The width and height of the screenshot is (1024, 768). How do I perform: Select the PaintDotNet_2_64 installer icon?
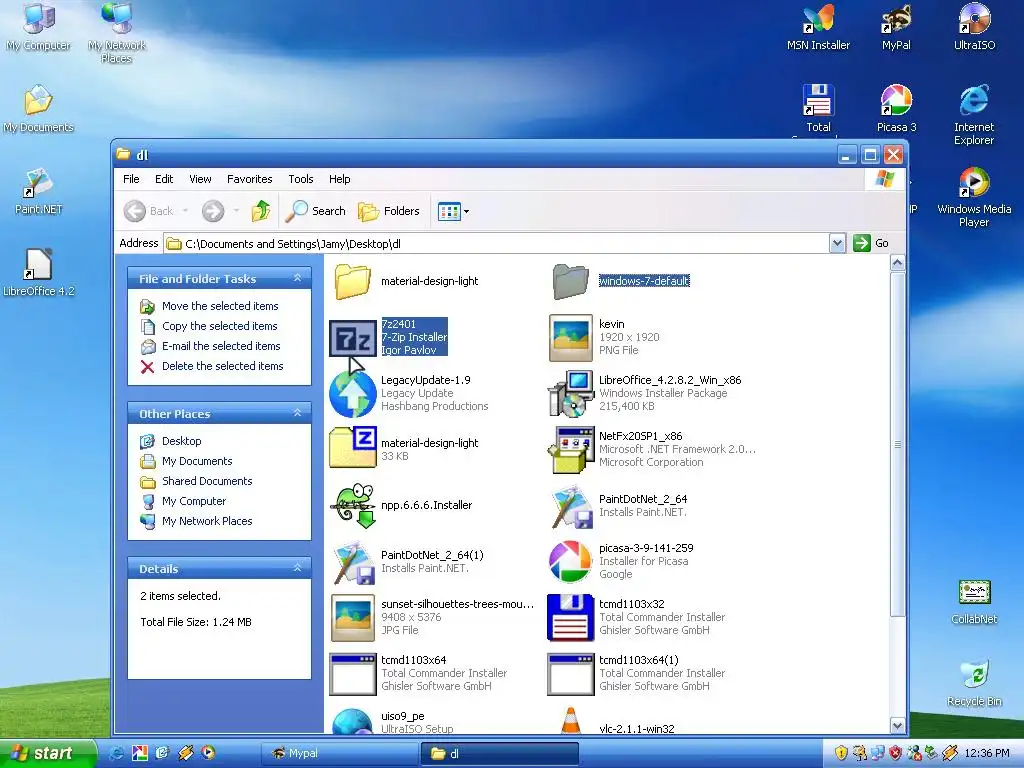[x=571, y=506]
